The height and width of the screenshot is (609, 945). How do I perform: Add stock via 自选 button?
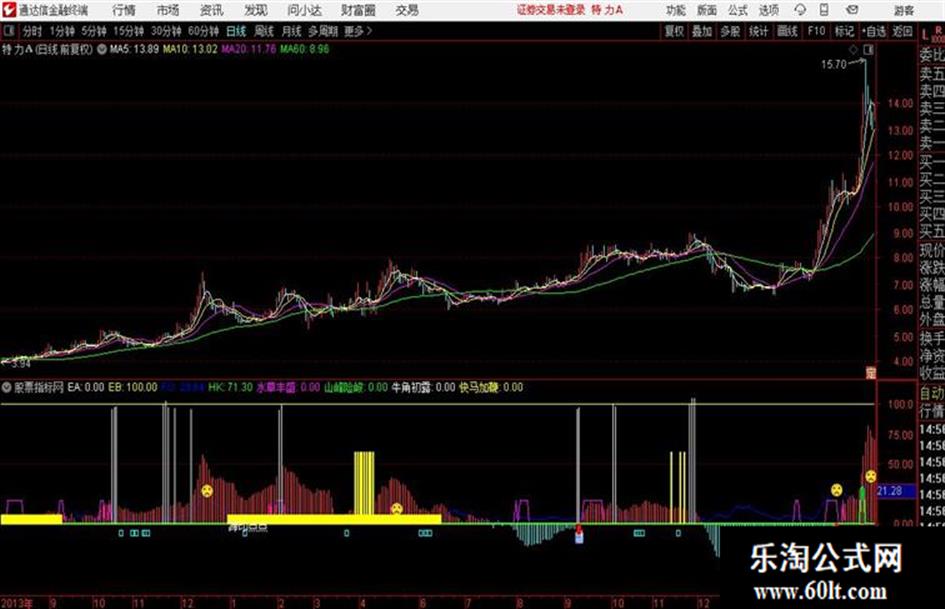(x=873, y=31)
